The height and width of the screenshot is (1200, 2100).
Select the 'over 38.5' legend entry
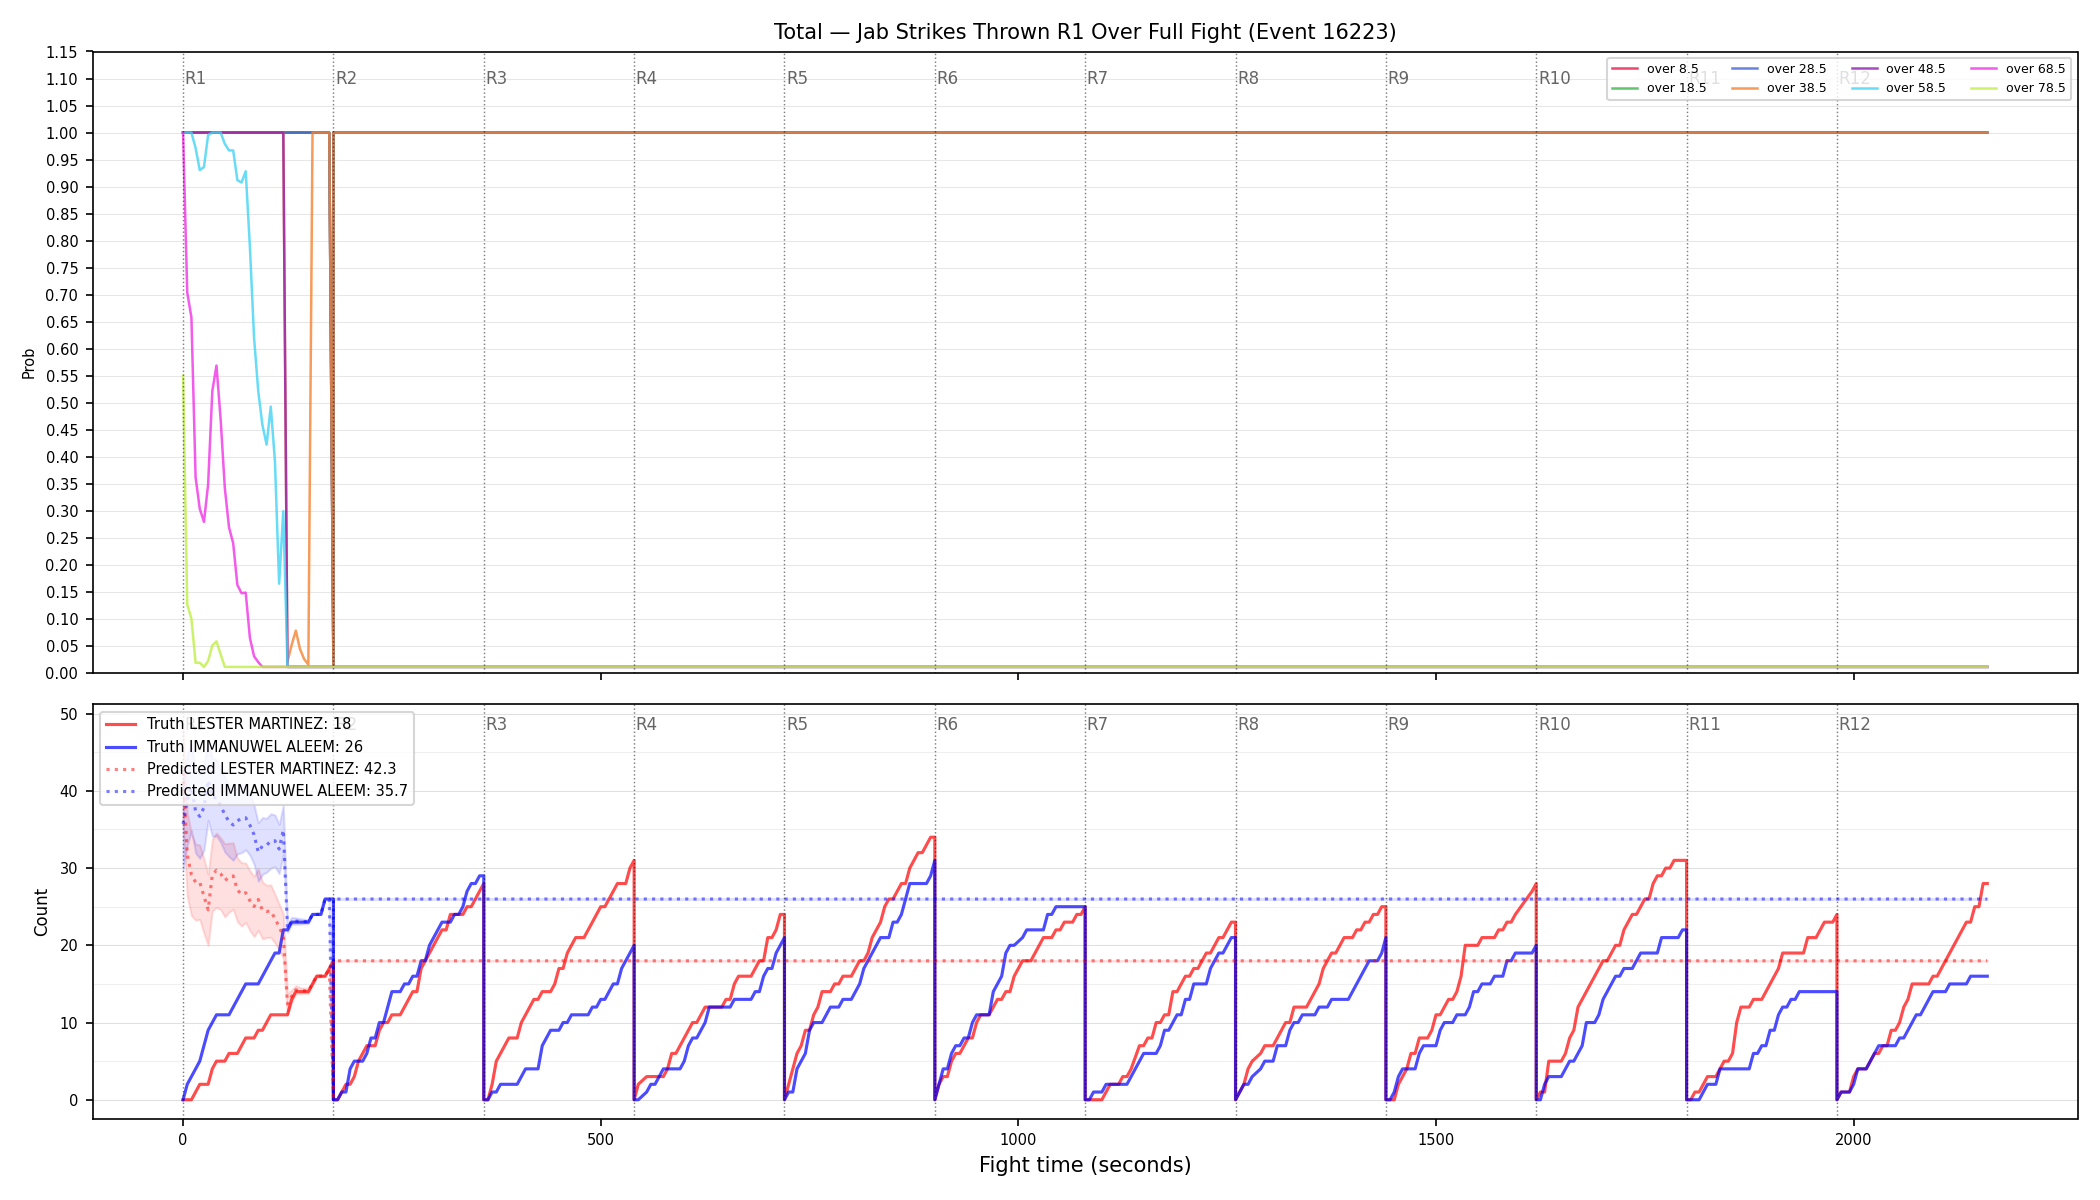coord(1778,88)
